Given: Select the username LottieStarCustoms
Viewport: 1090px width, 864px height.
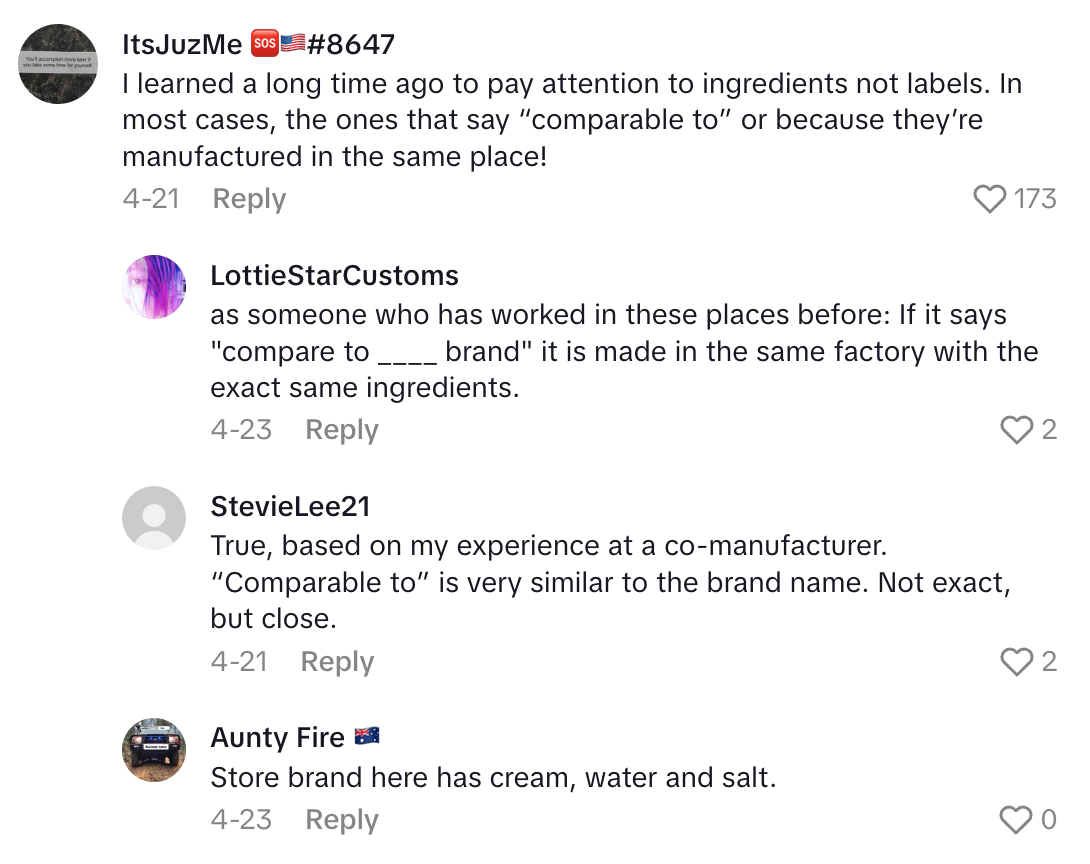Looking at the screenshot, I should 335,275.
